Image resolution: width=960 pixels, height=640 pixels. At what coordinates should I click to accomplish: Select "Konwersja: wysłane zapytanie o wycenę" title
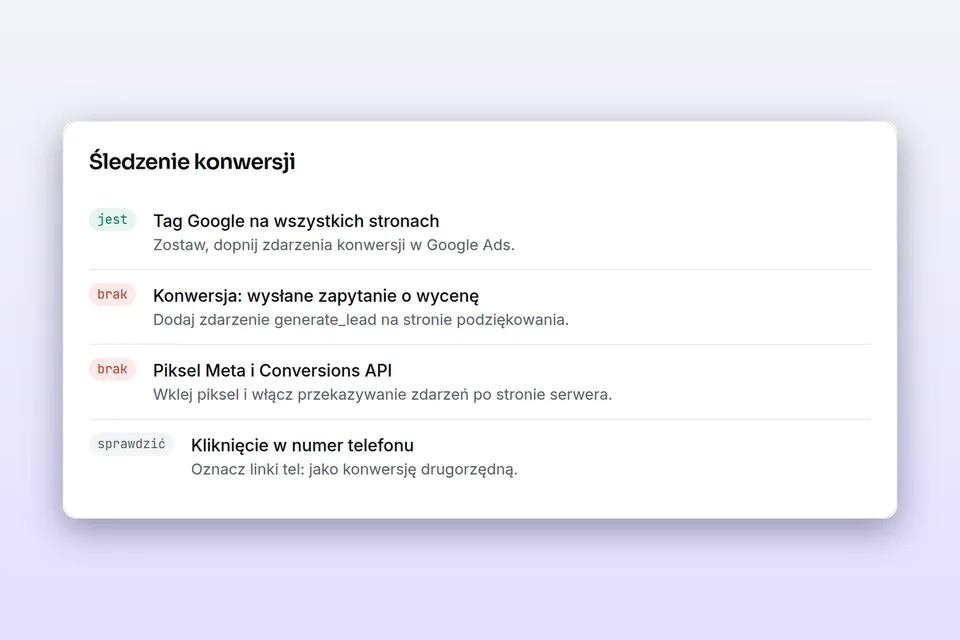point(316,296)
